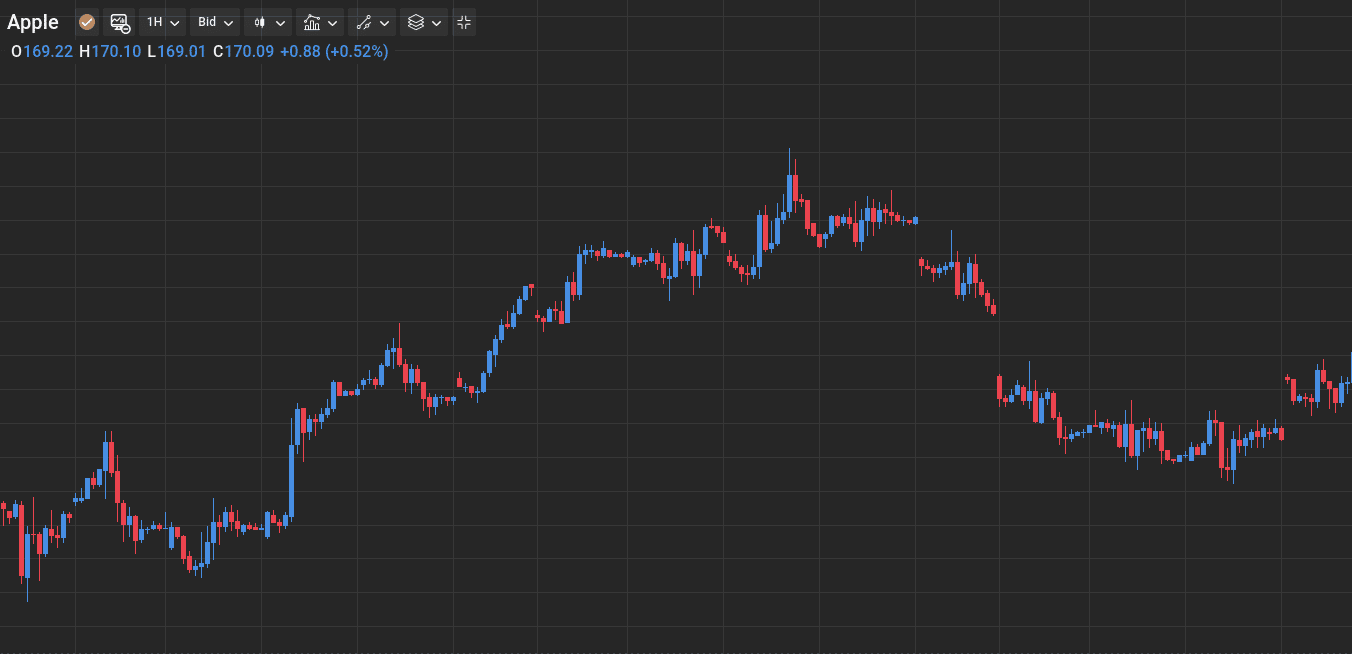1352x654 pixels.
Task: Click the Apple symbol name
Action: tap(33, 22)
